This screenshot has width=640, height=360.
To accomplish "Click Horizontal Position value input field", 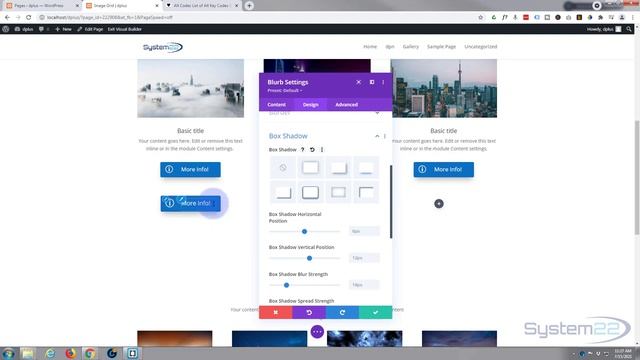I will click(x=364, y=231).
